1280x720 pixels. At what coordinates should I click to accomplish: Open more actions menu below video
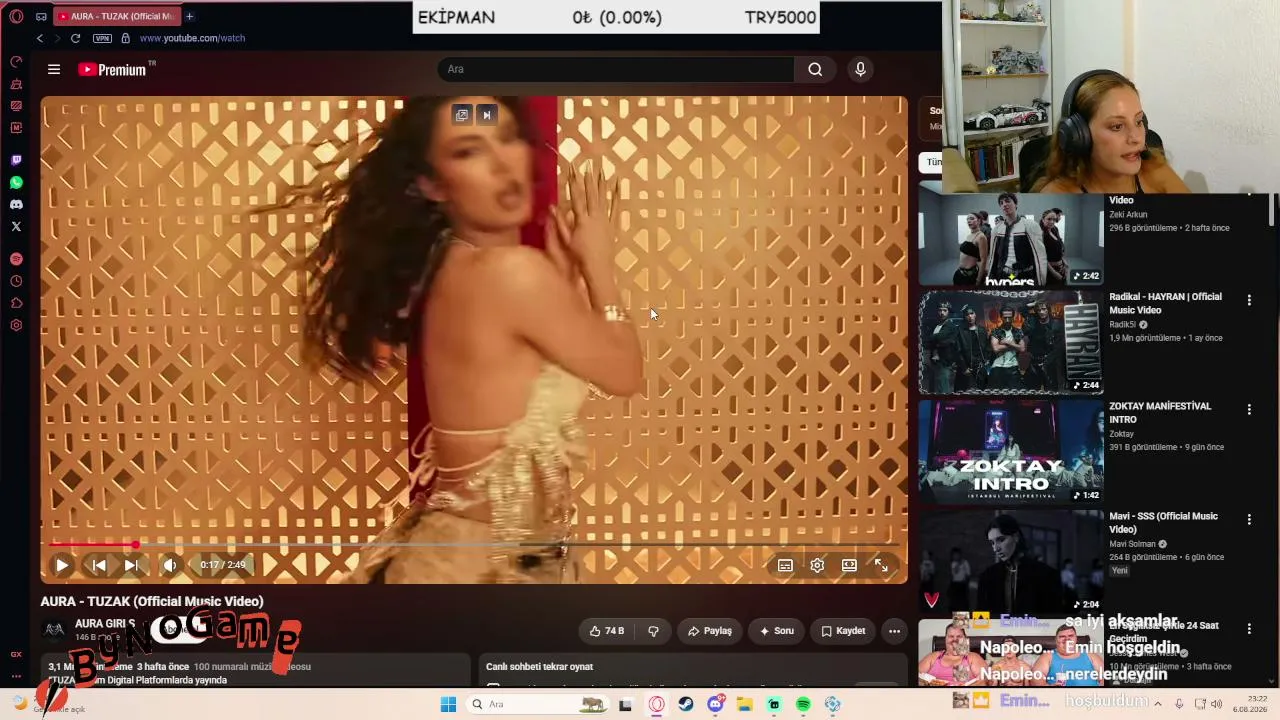(x=894, y=631)
